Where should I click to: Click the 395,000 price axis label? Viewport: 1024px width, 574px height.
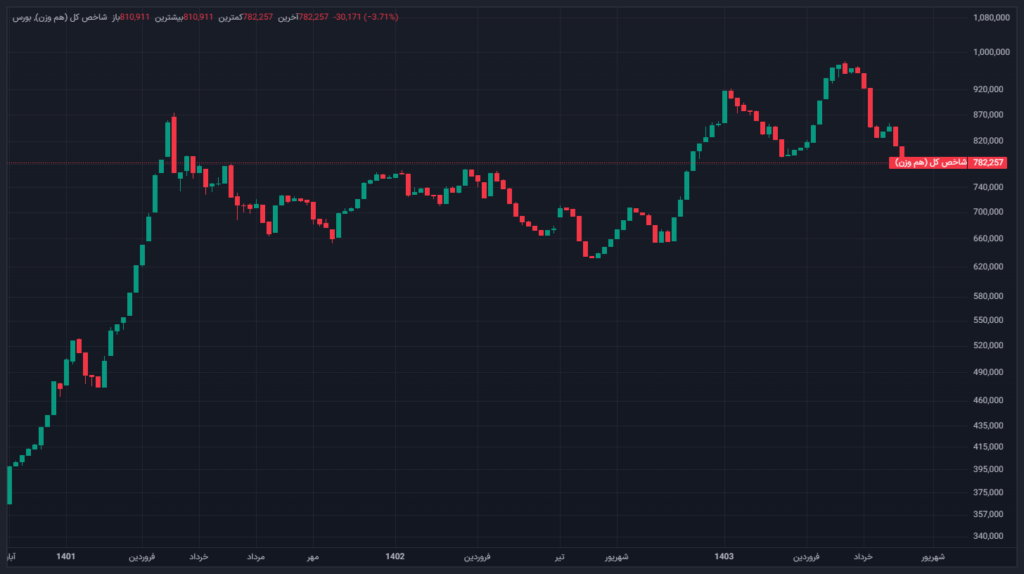988,470
